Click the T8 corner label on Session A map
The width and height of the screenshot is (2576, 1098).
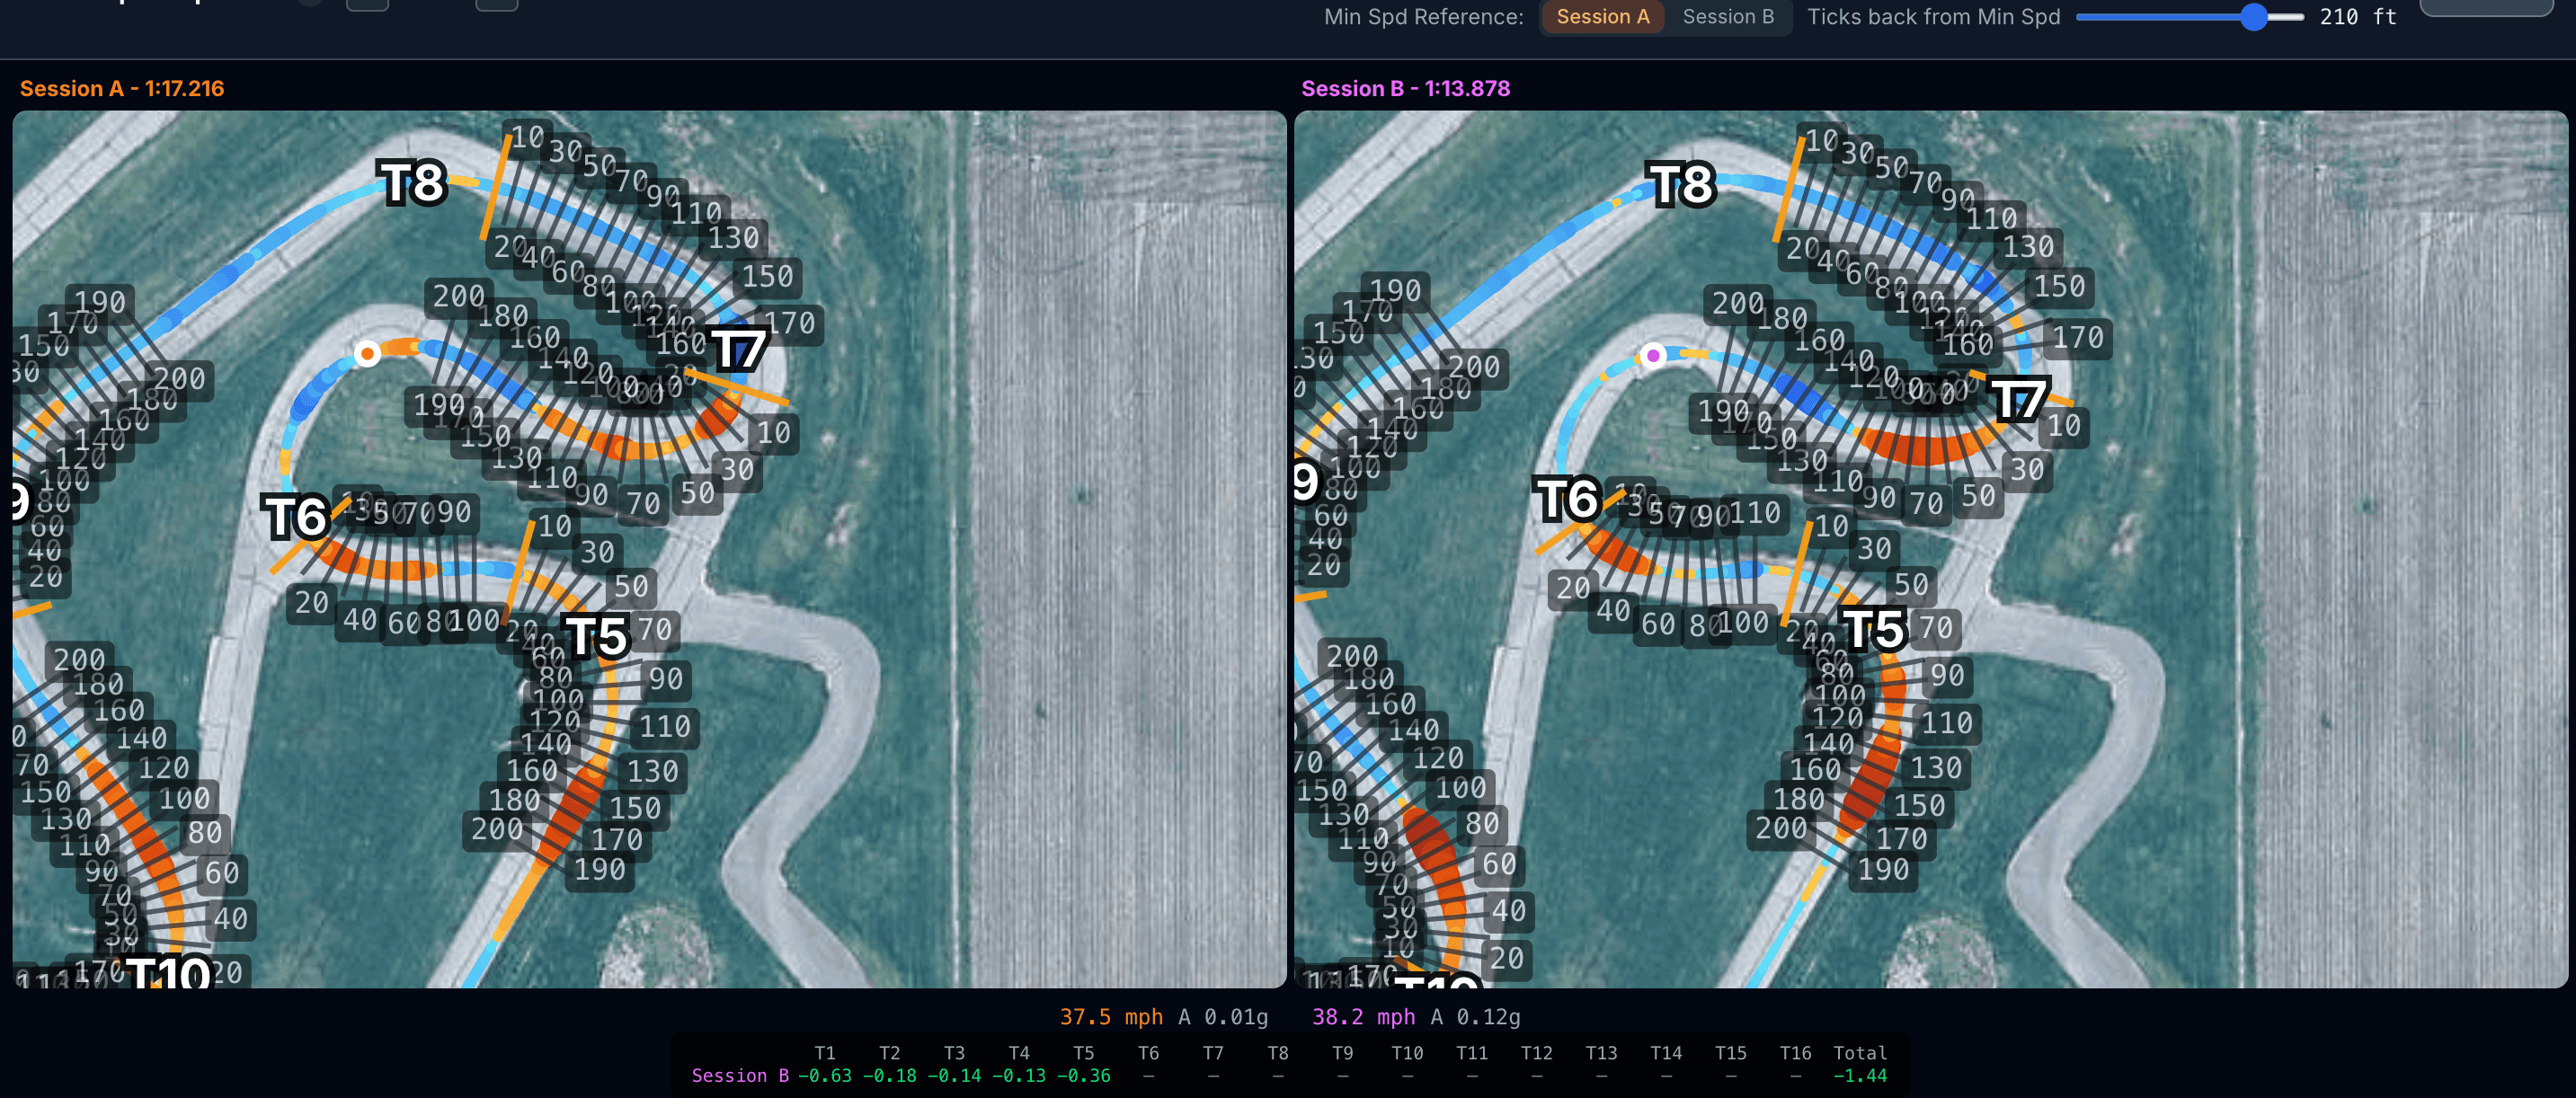coord(412,183)
